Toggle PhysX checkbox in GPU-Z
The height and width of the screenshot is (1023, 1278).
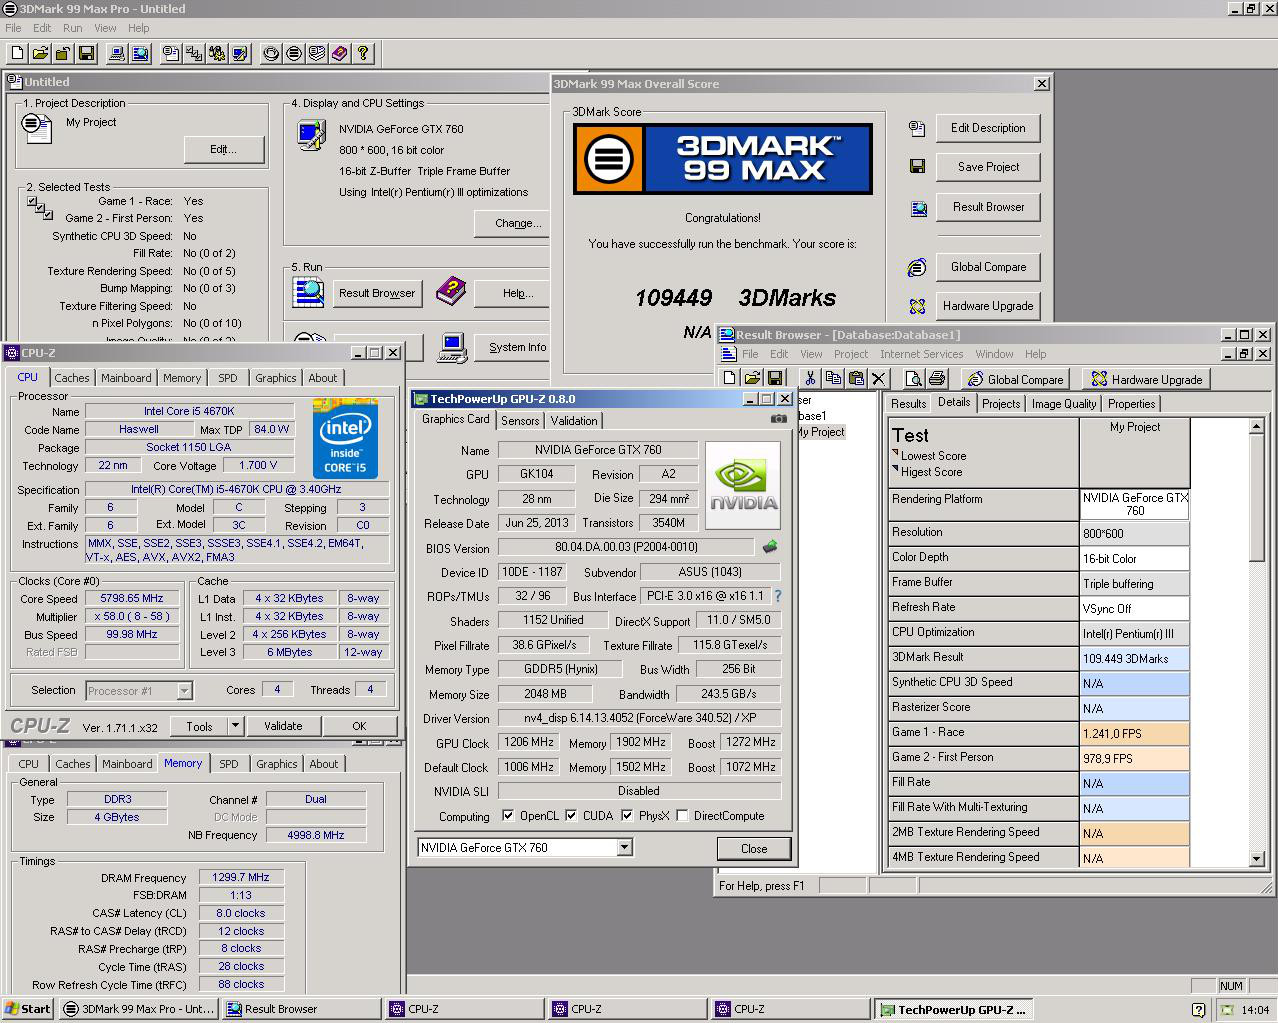tap(627, 816)
